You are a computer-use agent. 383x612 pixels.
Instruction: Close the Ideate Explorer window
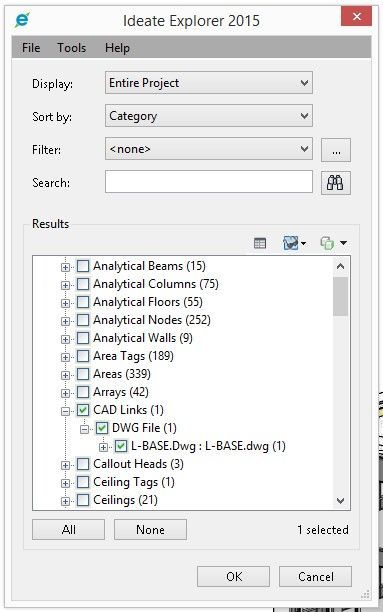[x=356, y=16]
